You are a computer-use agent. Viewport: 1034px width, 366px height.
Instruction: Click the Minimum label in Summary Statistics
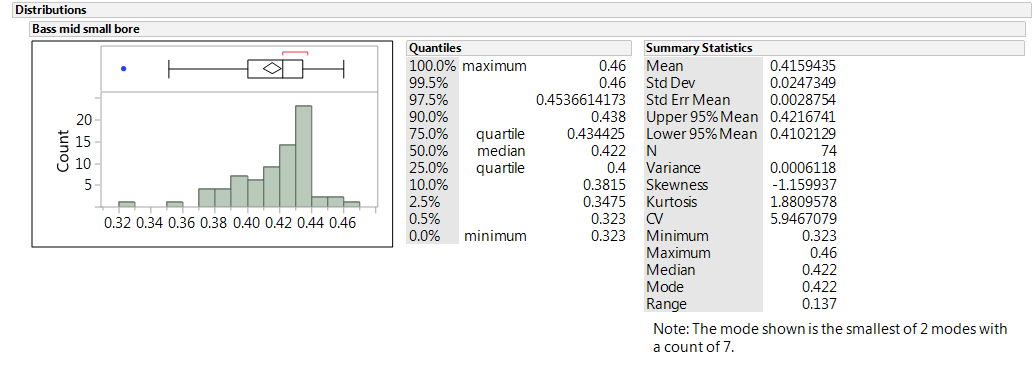[678, 236]
